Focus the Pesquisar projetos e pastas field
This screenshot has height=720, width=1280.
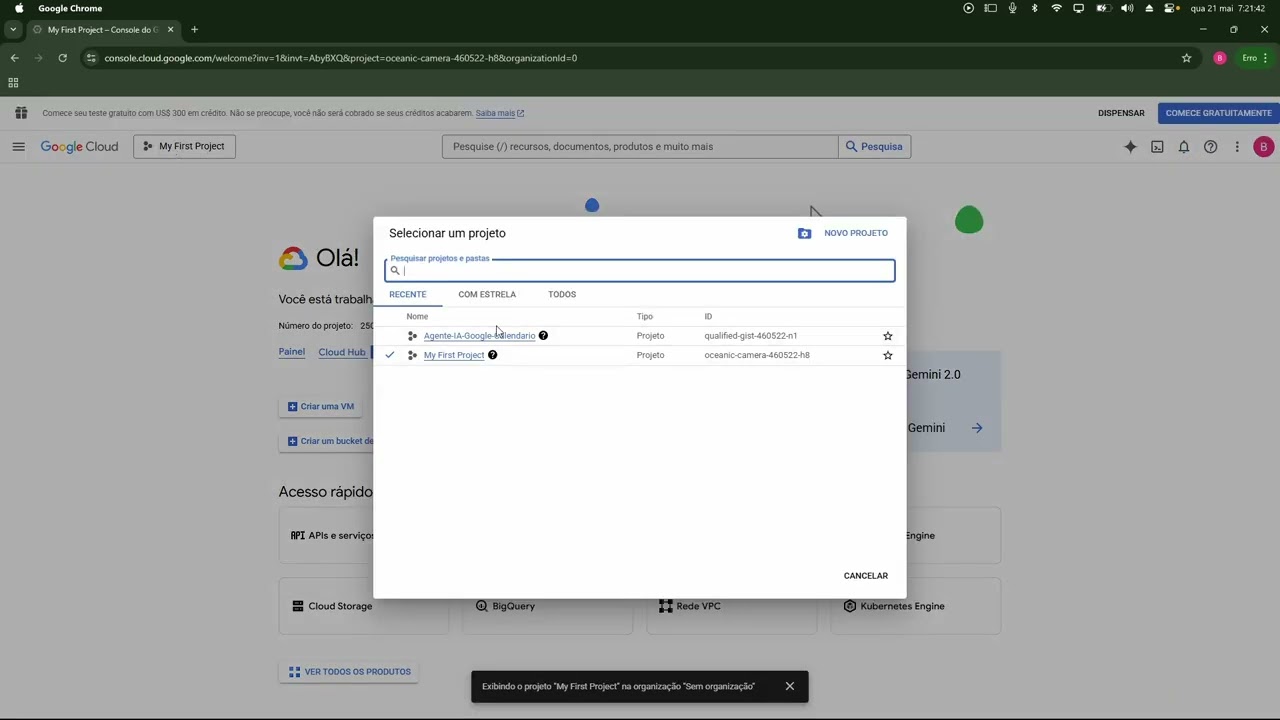pos(640,270)
